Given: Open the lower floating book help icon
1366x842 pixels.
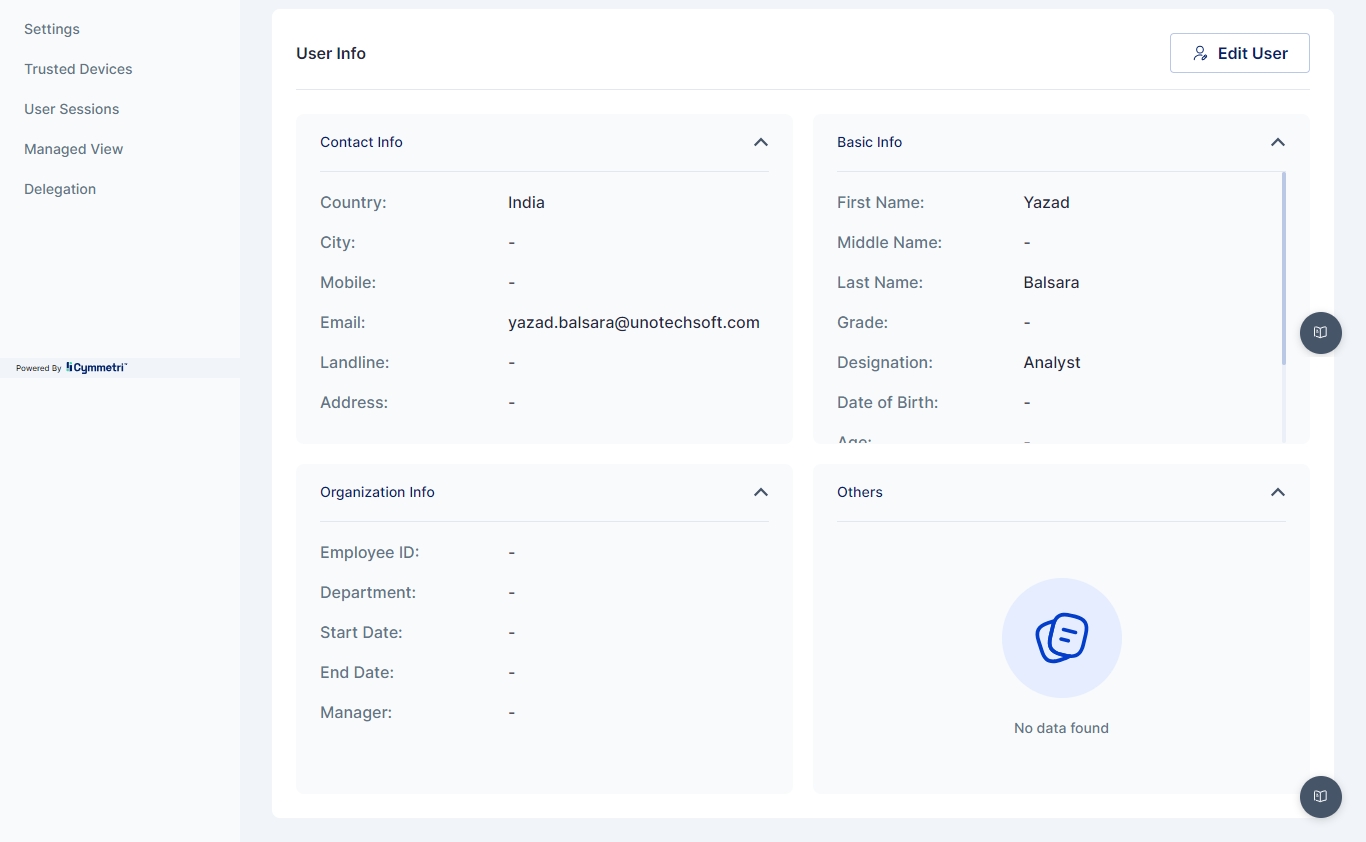Looking at the screenshot, I should pos(1320,796).
